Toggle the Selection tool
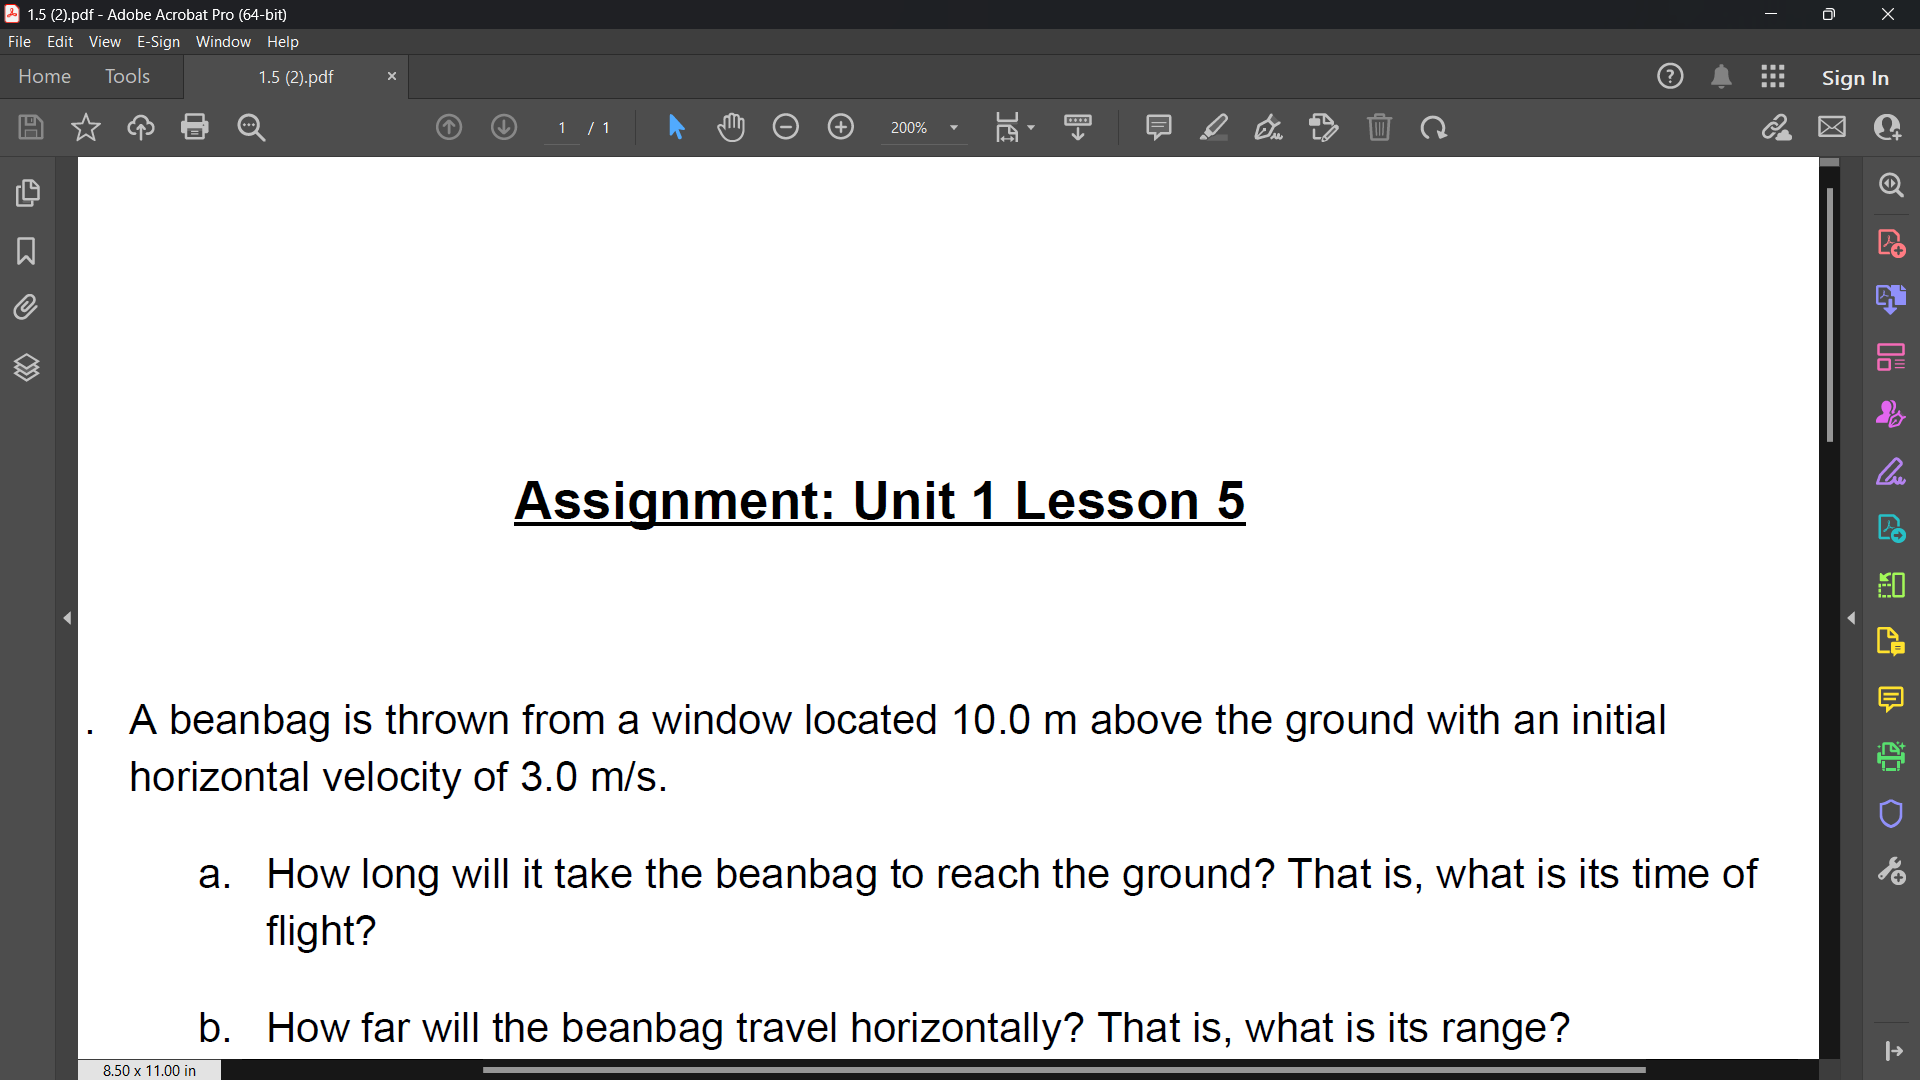Viewport: 1920px width, 1080px height. tap(677, 127)
